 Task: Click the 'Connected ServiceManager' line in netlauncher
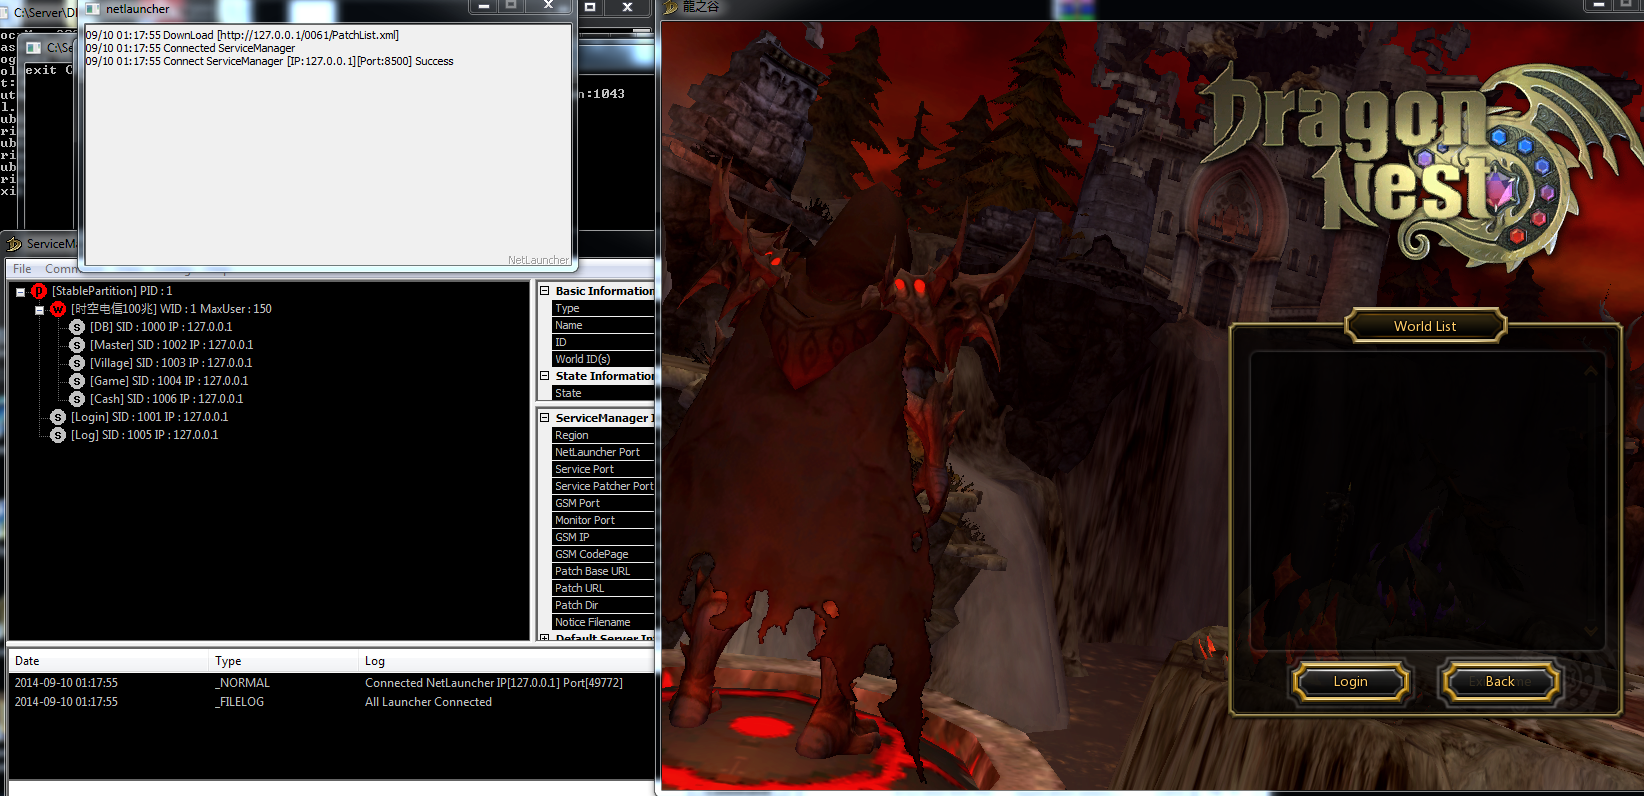190,48
